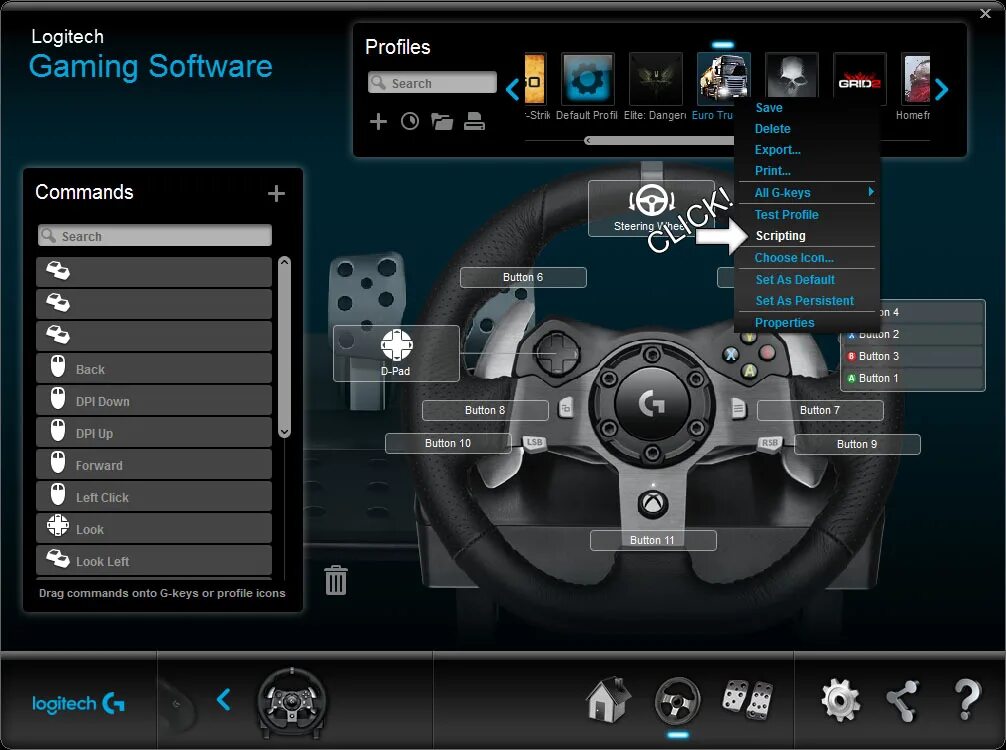The height and width of the screenshot is (750, 1006).
Task: Choose Print... from the context menu
Action: (x=772, y=171)
